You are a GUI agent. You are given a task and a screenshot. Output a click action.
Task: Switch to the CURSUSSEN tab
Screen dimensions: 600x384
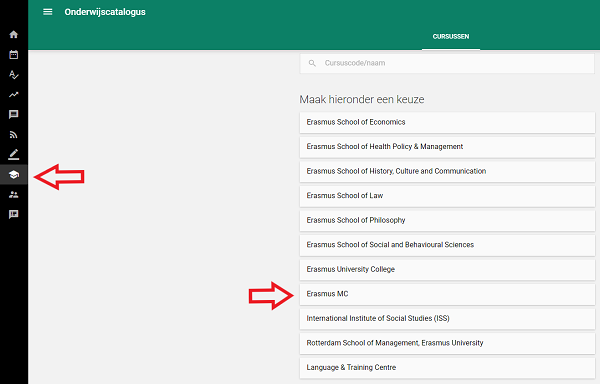click(451, 37)
